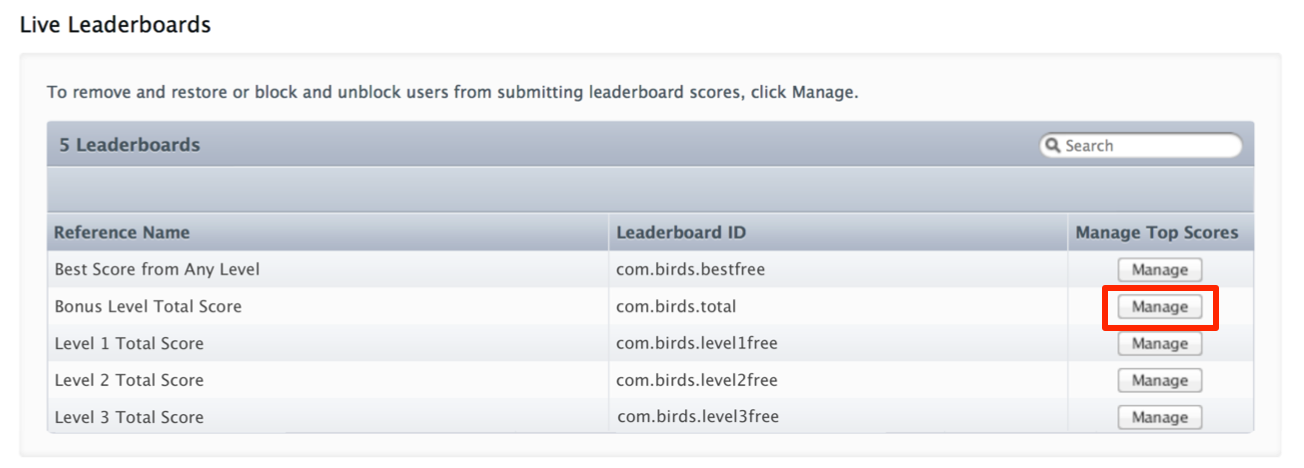Select the 'Bonus Level Total Score' row name

click(148, 307)
